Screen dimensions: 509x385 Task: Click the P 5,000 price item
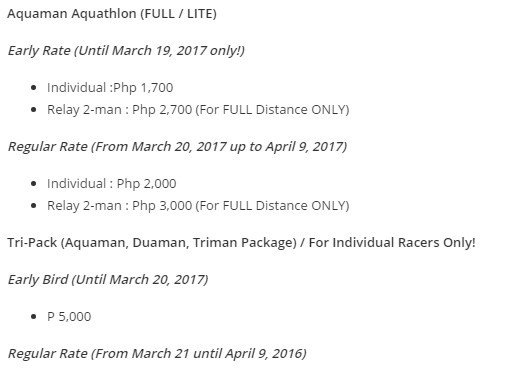point(69,317)
